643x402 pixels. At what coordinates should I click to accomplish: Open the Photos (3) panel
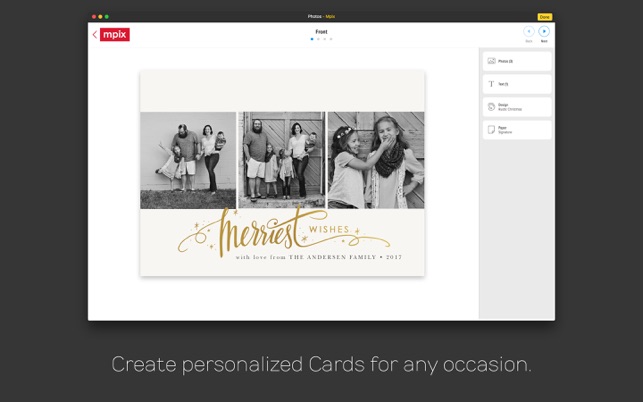click(517, 61)
